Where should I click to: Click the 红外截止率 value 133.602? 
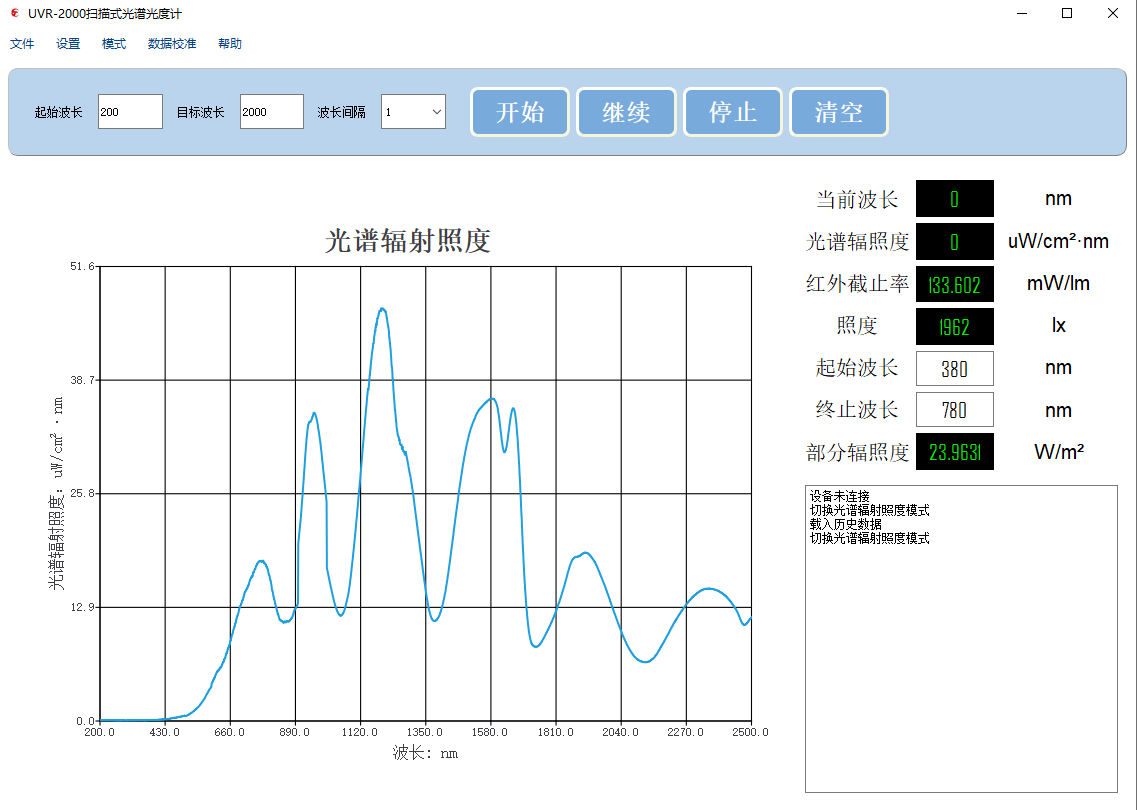click(x=954, y=284)
